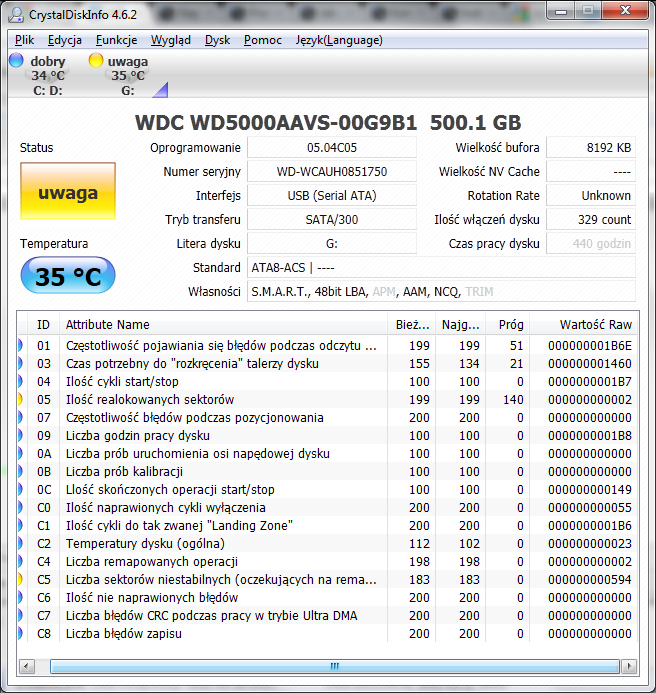Image resolution: width=656 pixels, height=693 pixels.
Task: Click the grayed '440 godzin' field
Action: click(591, 244)
